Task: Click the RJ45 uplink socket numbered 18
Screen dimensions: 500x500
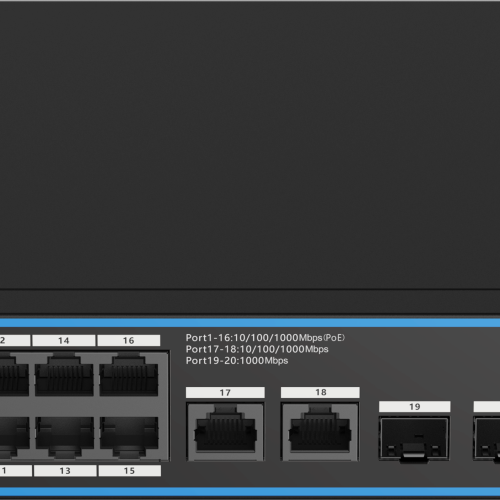Action: point(320,432)
